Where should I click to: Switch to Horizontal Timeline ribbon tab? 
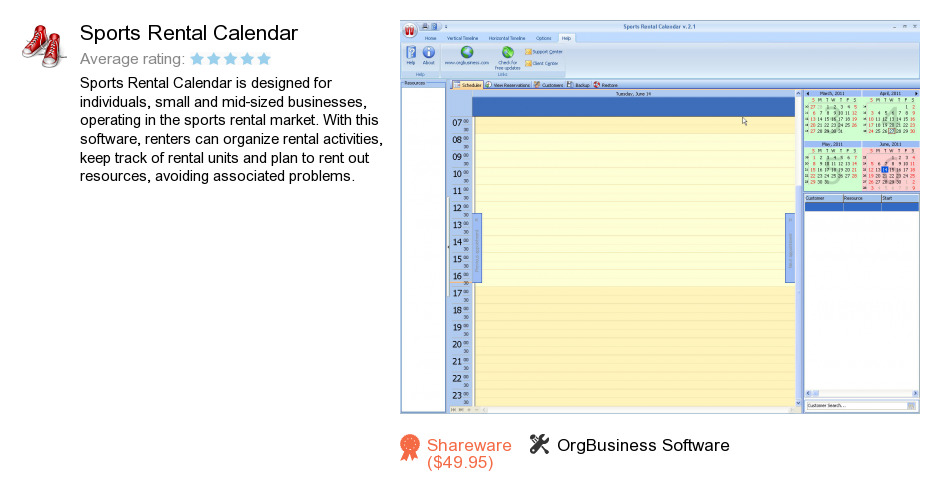507,38
